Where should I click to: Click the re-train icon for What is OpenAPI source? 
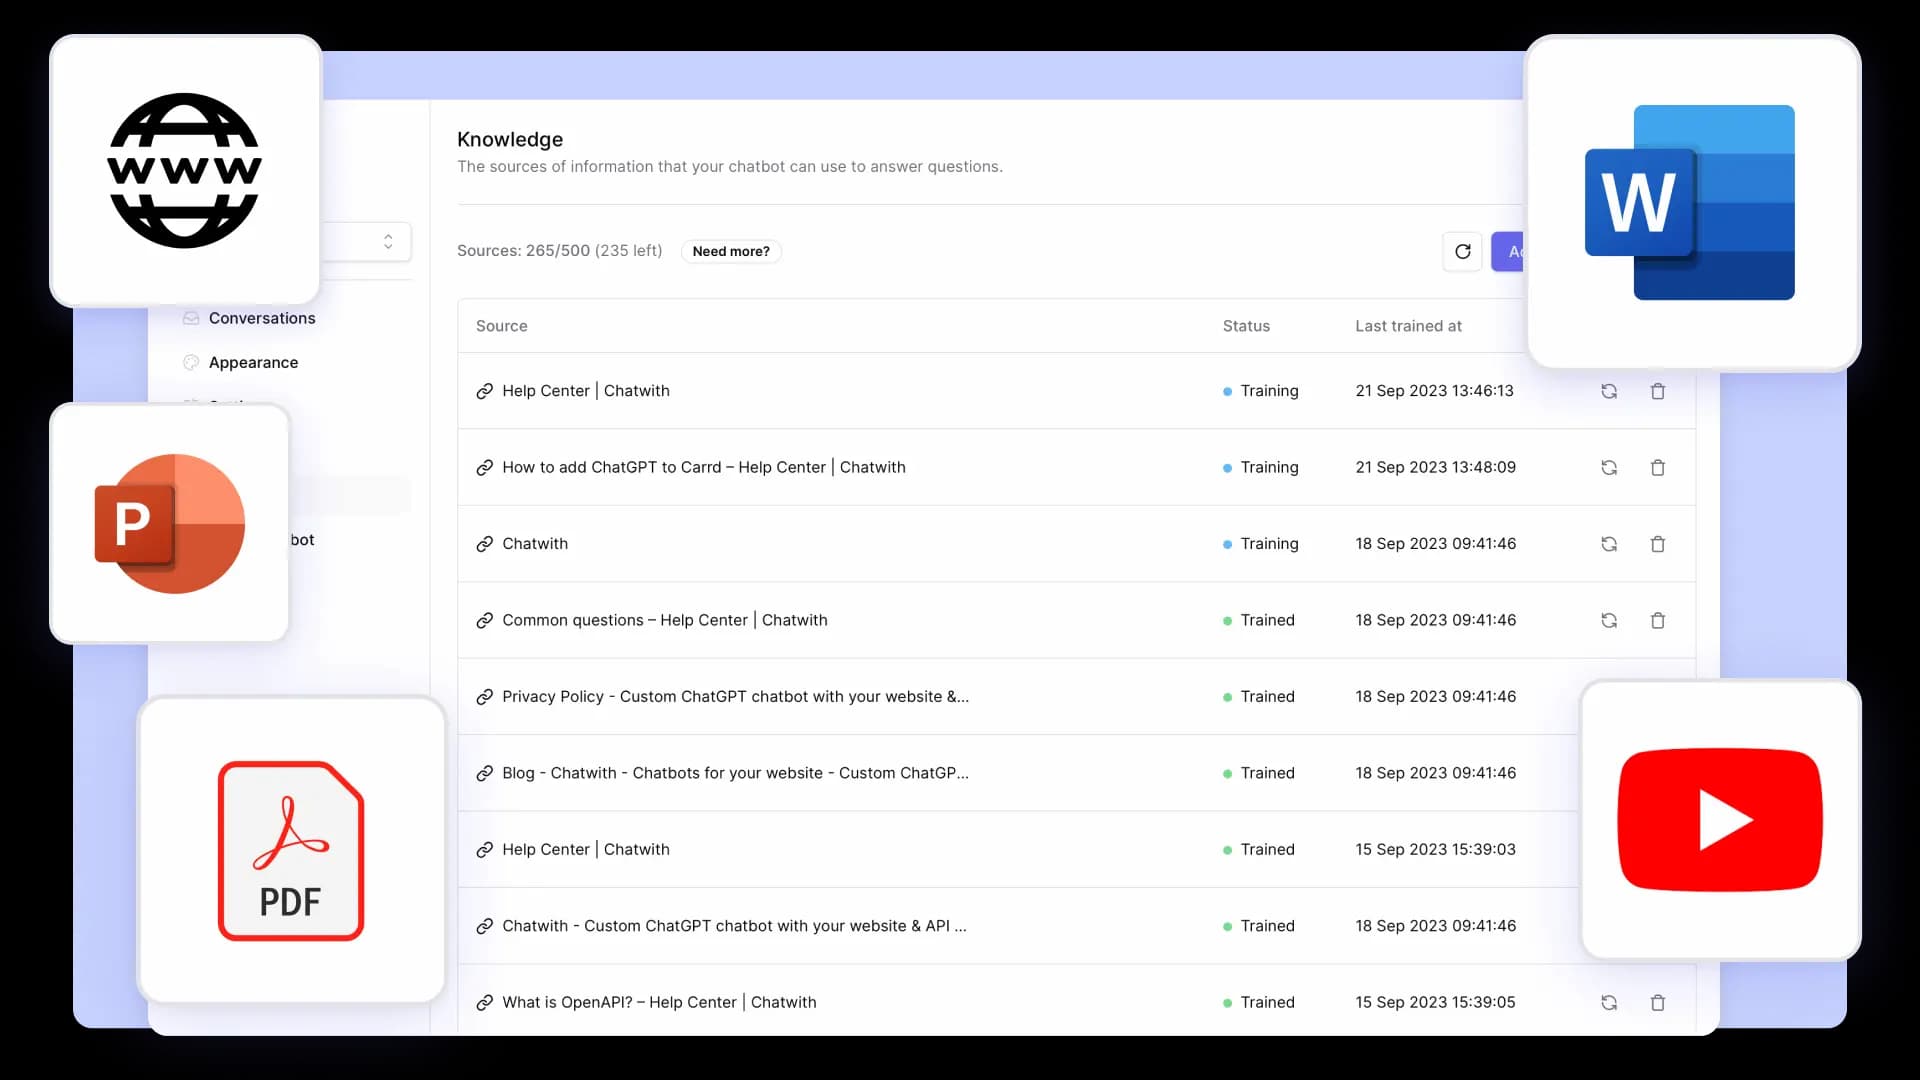(x=1609, y=1002)
